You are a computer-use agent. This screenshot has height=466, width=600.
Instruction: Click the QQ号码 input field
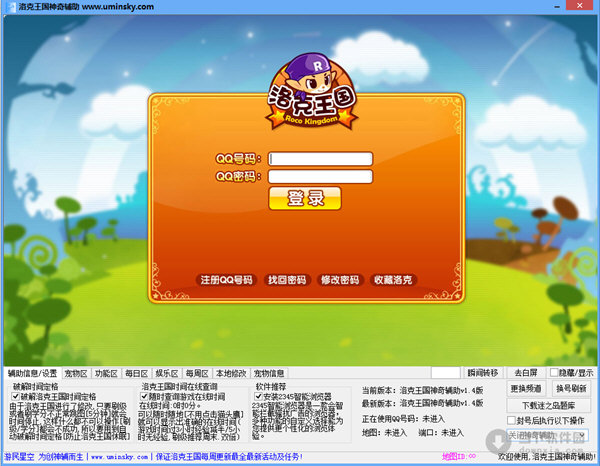[x=320, y=159]
